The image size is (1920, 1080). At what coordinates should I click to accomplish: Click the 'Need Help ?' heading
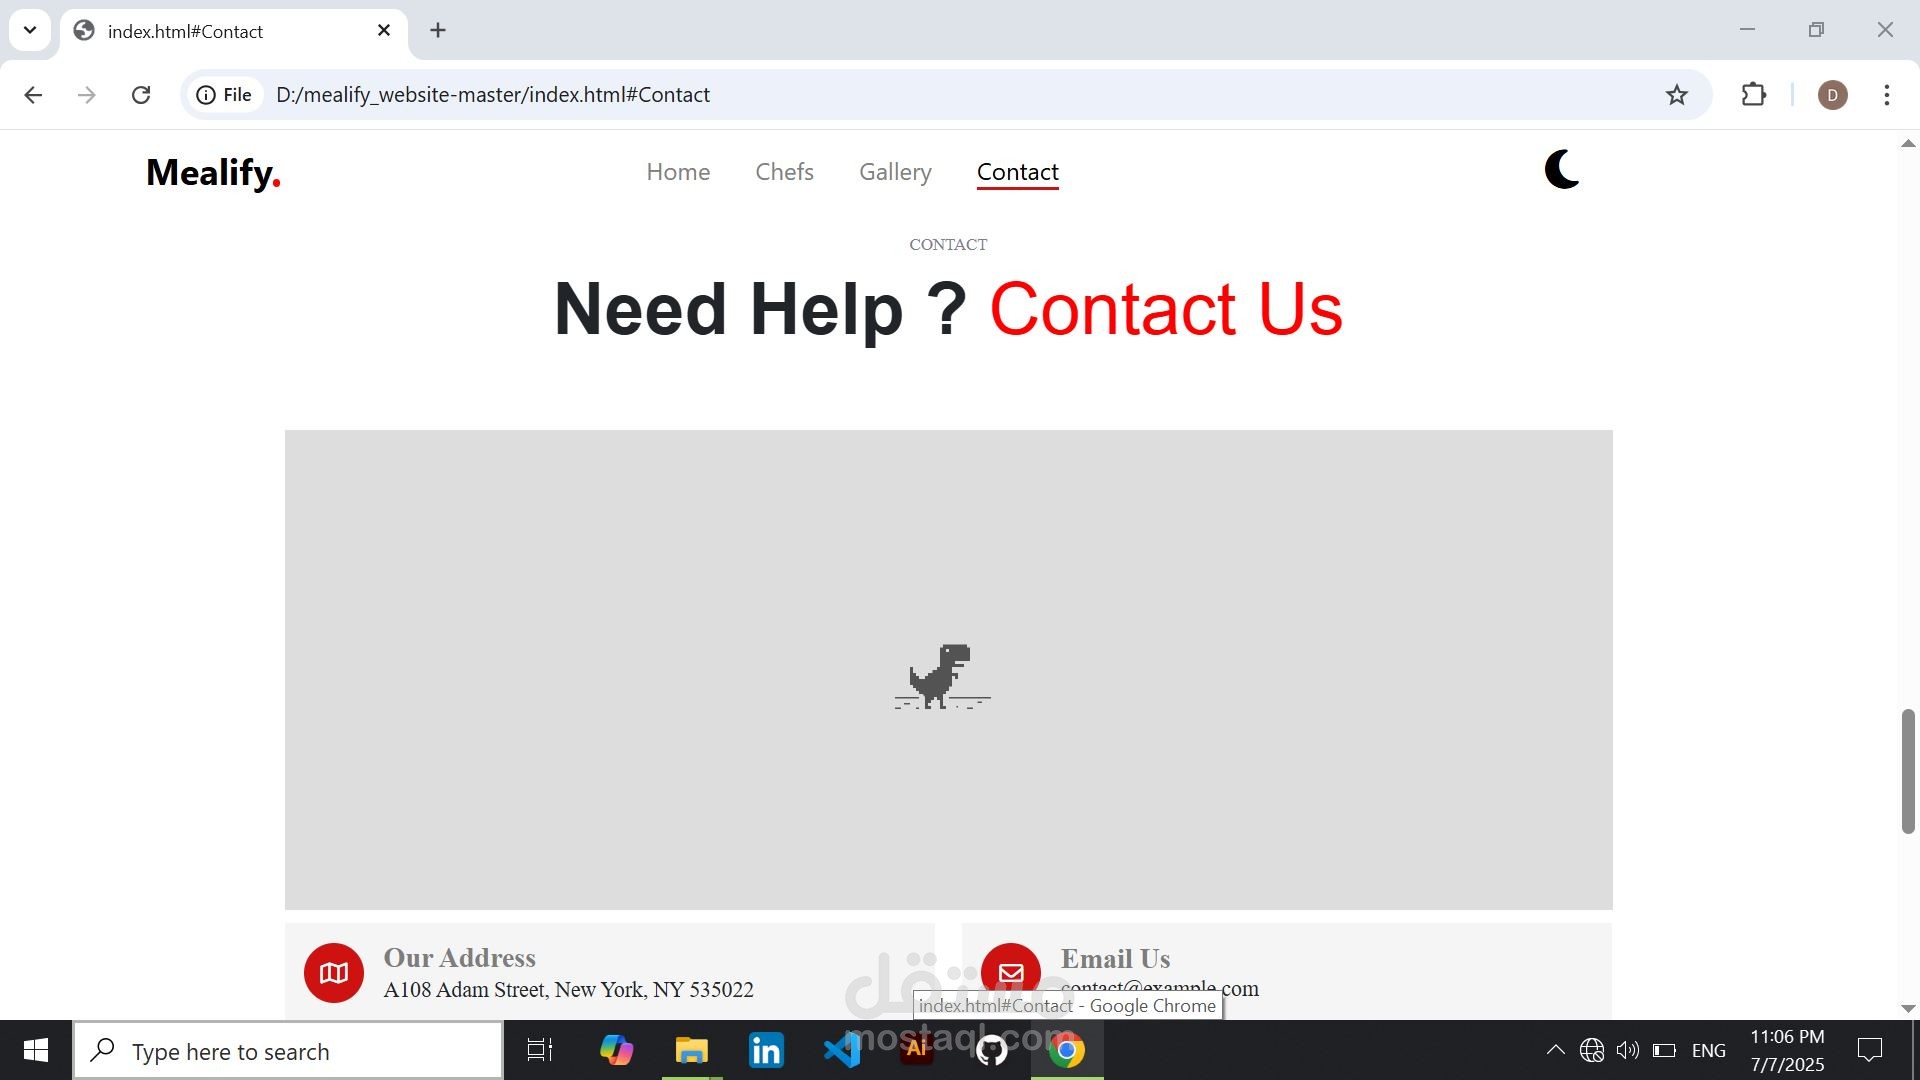point(760,309)
